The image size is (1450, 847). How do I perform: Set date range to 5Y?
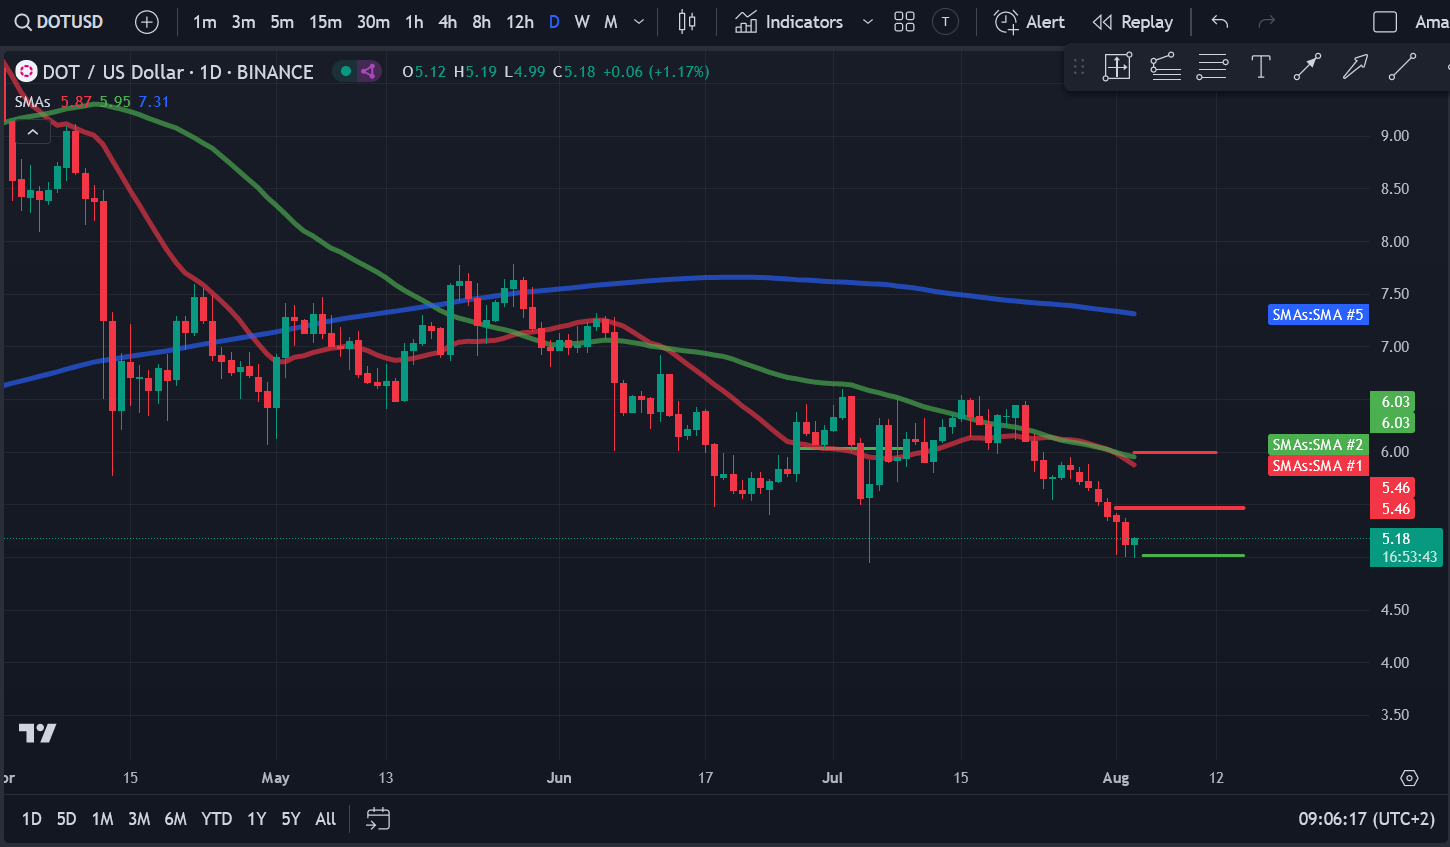pos(290,819)
